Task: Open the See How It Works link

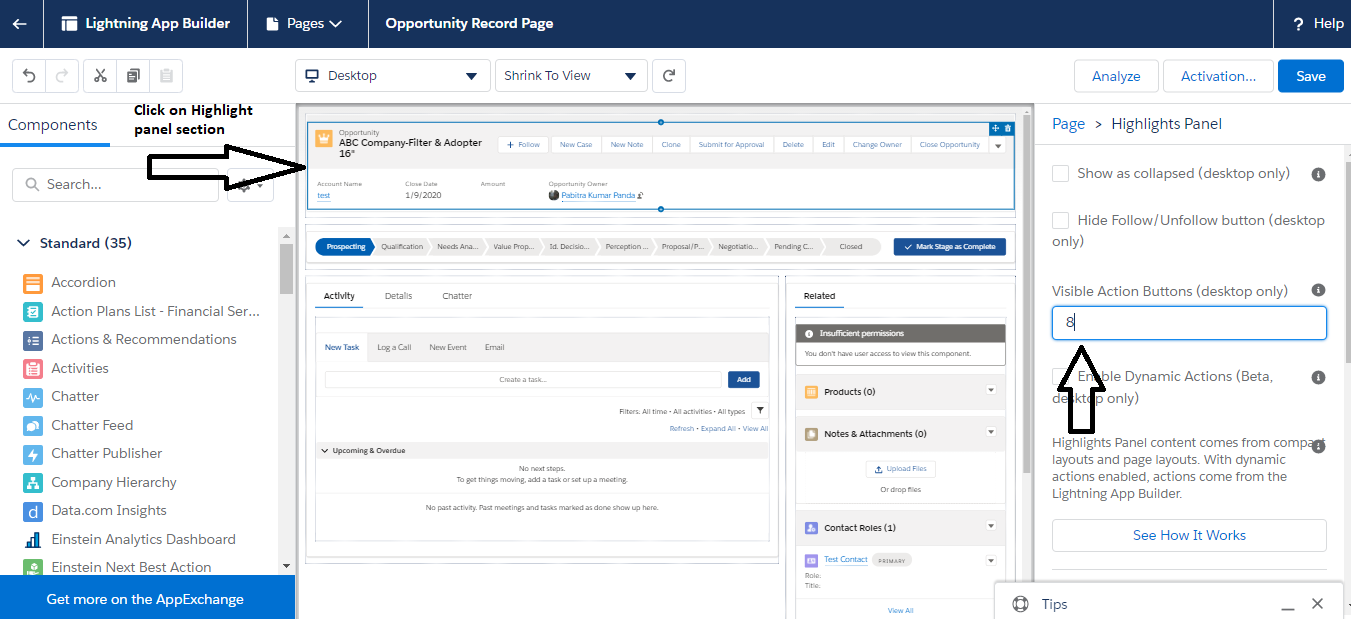Action: (x=1188, y=535)
